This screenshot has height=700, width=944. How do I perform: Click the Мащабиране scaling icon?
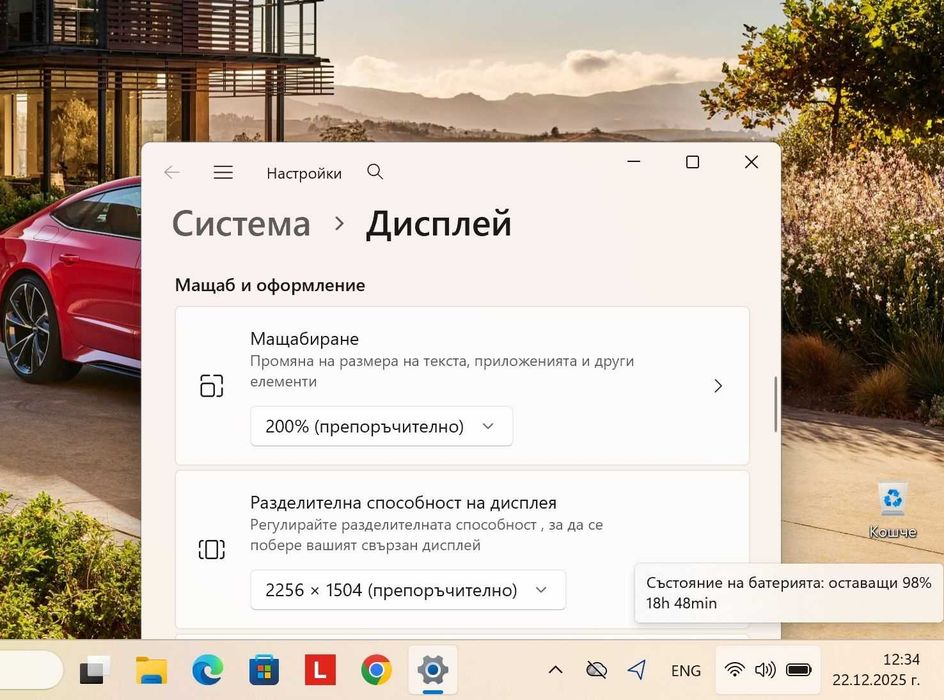pos(211,386)
